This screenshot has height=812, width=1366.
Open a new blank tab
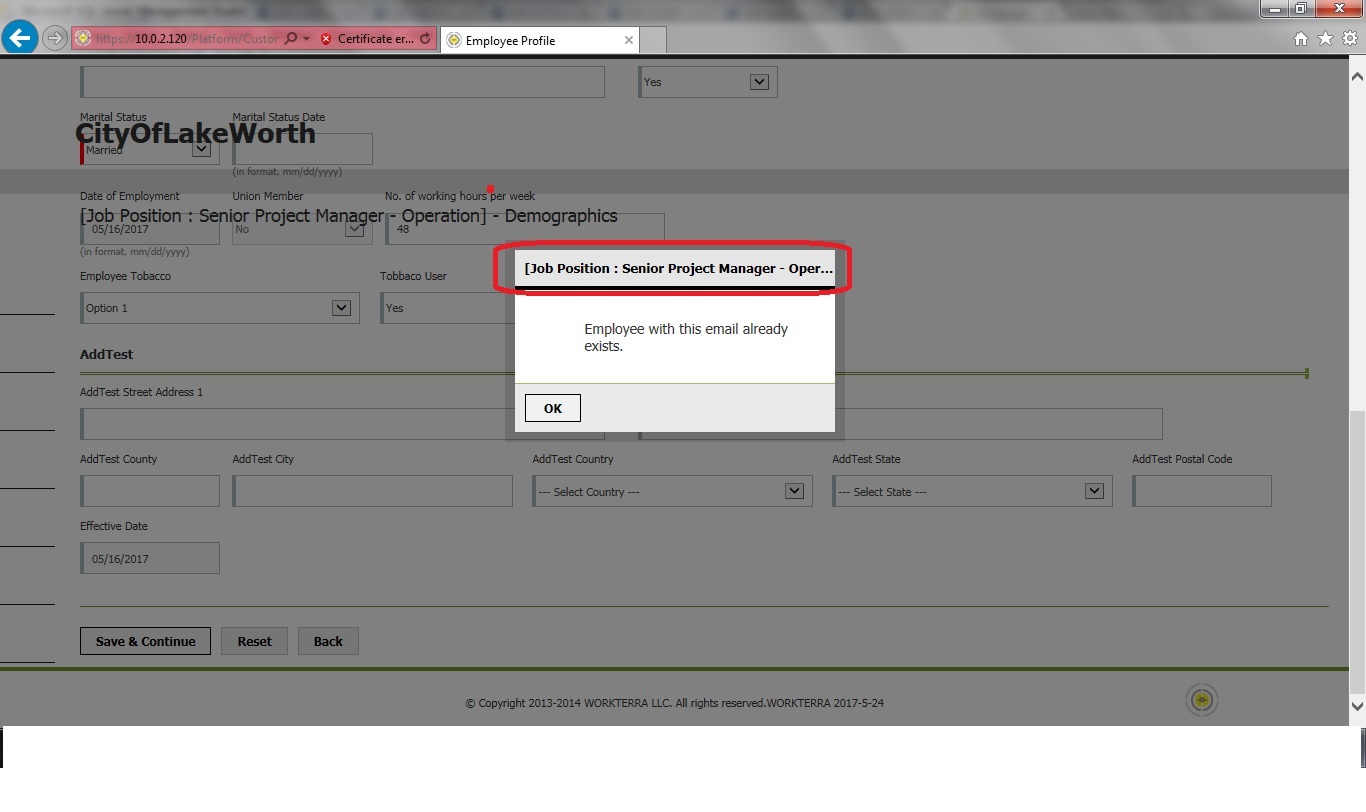click(653, 40)
